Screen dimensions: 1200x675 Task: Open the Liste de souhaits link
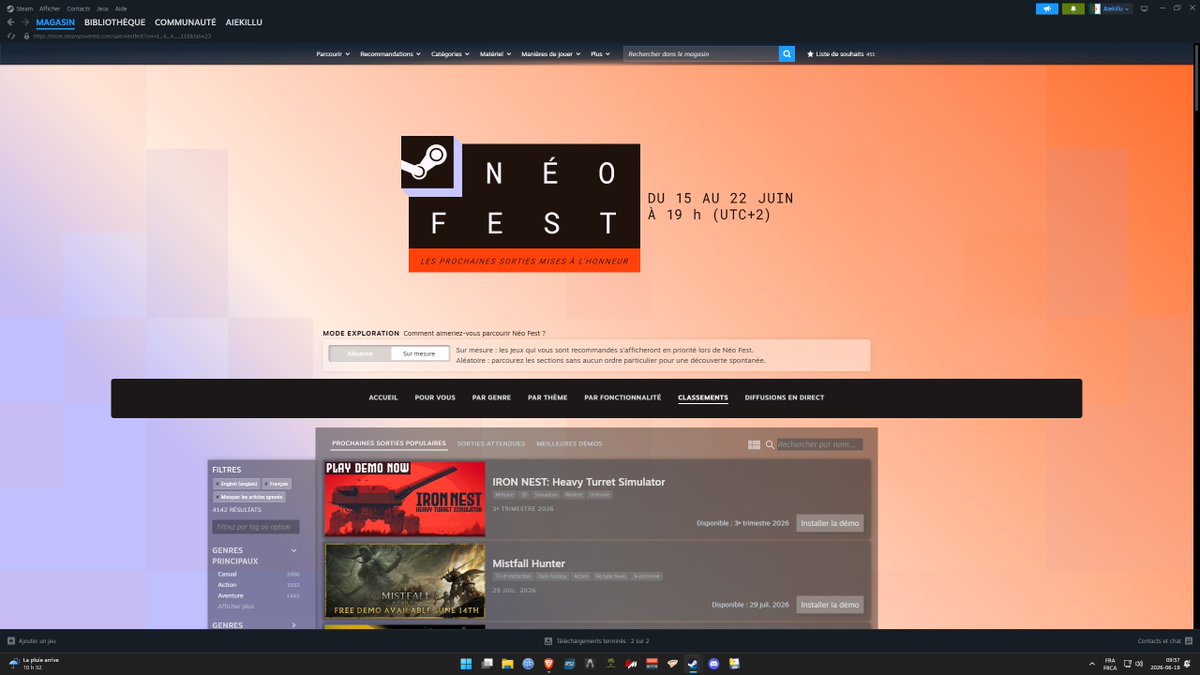(840, 54)
